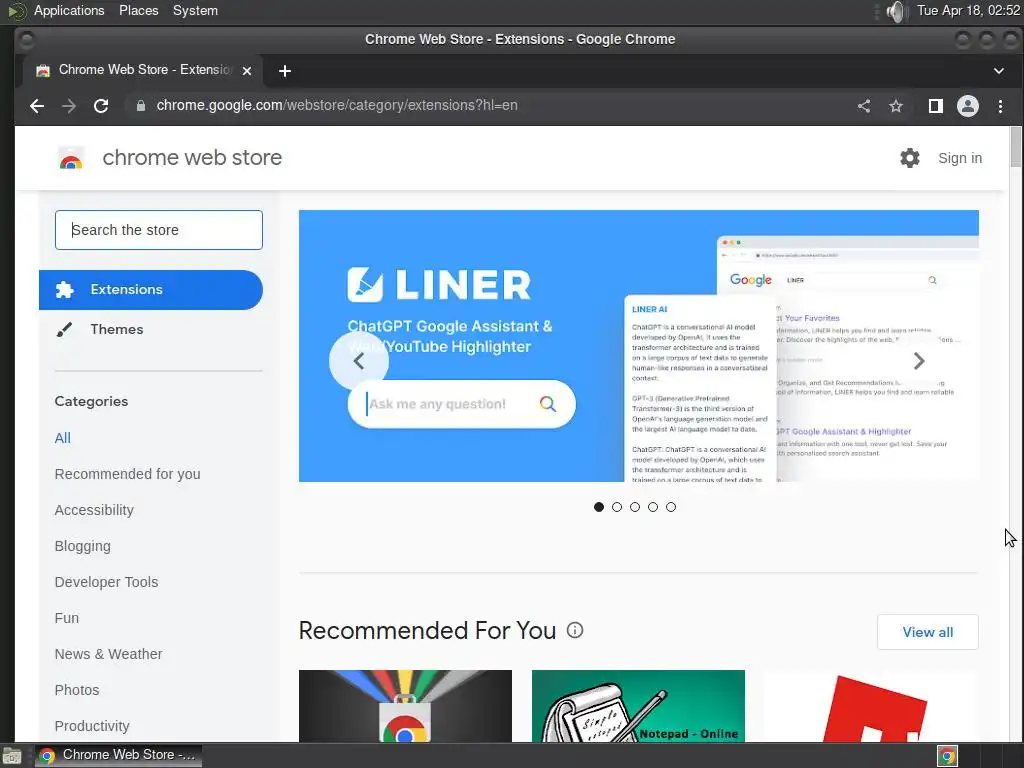
Task: Choose the News & Weather category
Action: coord(108,654)
